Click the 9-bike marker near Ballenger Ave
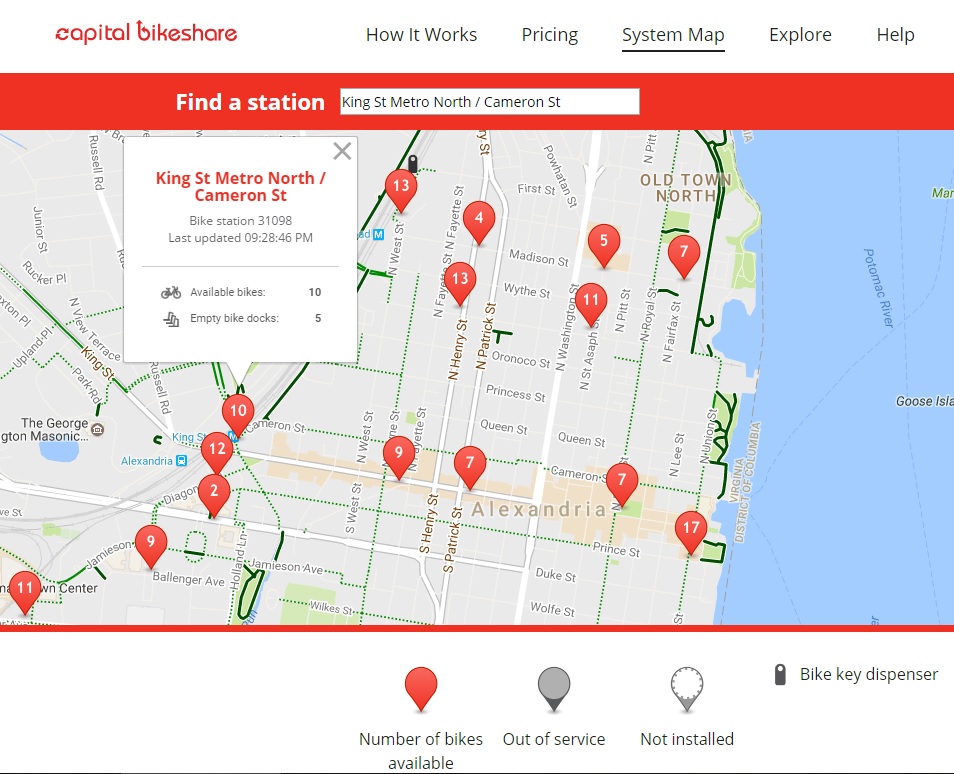The image size is (954, 774). (150, 543)
